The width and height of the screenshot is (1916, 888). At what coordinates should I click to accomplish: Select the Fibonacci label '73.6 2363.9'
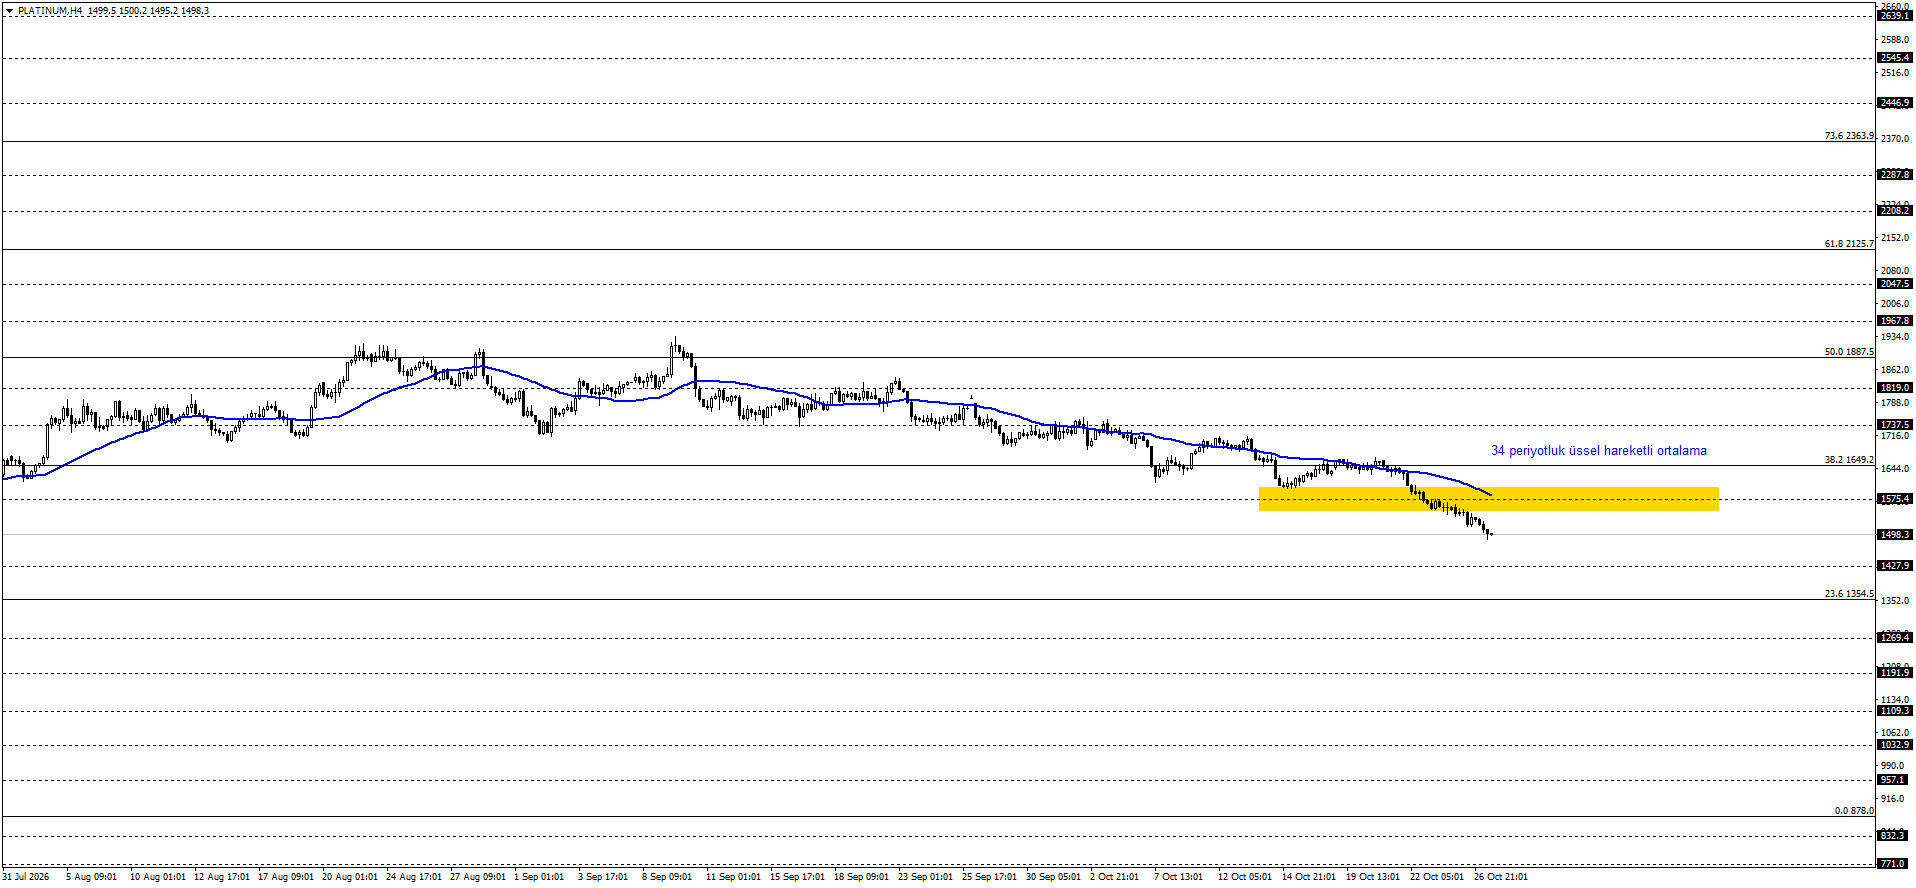pos(1849,136)
